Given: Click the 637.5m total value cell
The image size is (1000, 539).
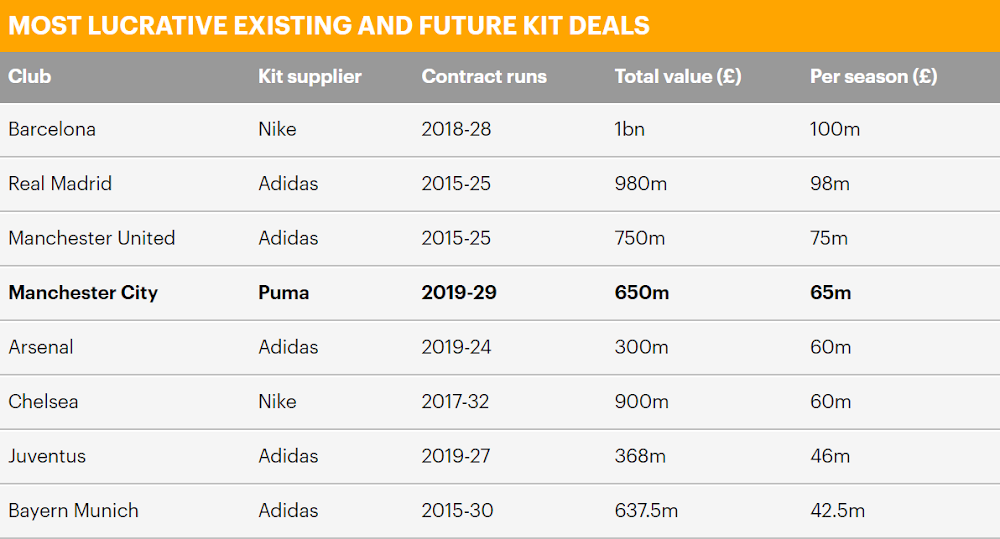Looking at the screenshot, I should tap(646, 511).
